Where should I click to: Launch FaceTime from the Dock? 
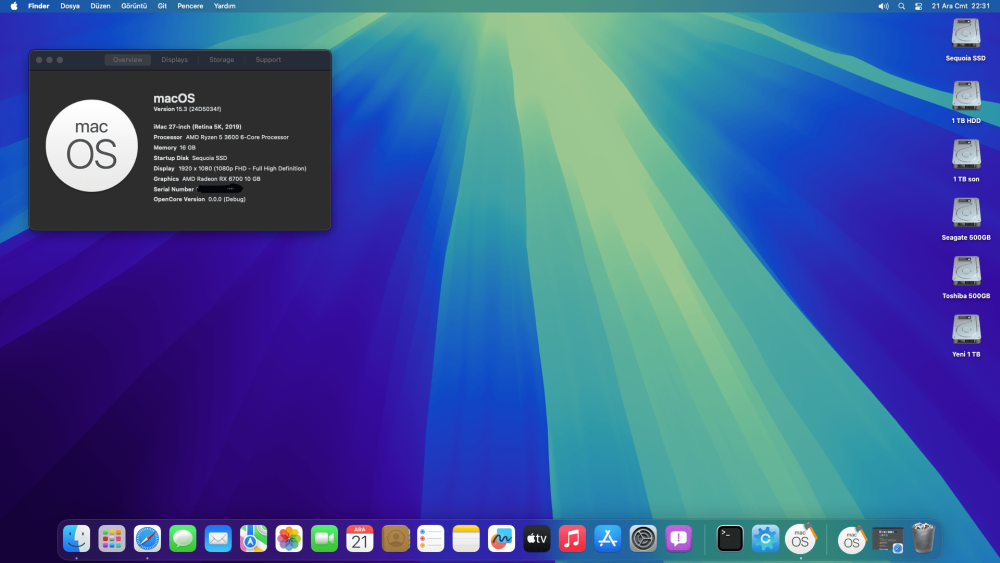[x=324, y=539]
